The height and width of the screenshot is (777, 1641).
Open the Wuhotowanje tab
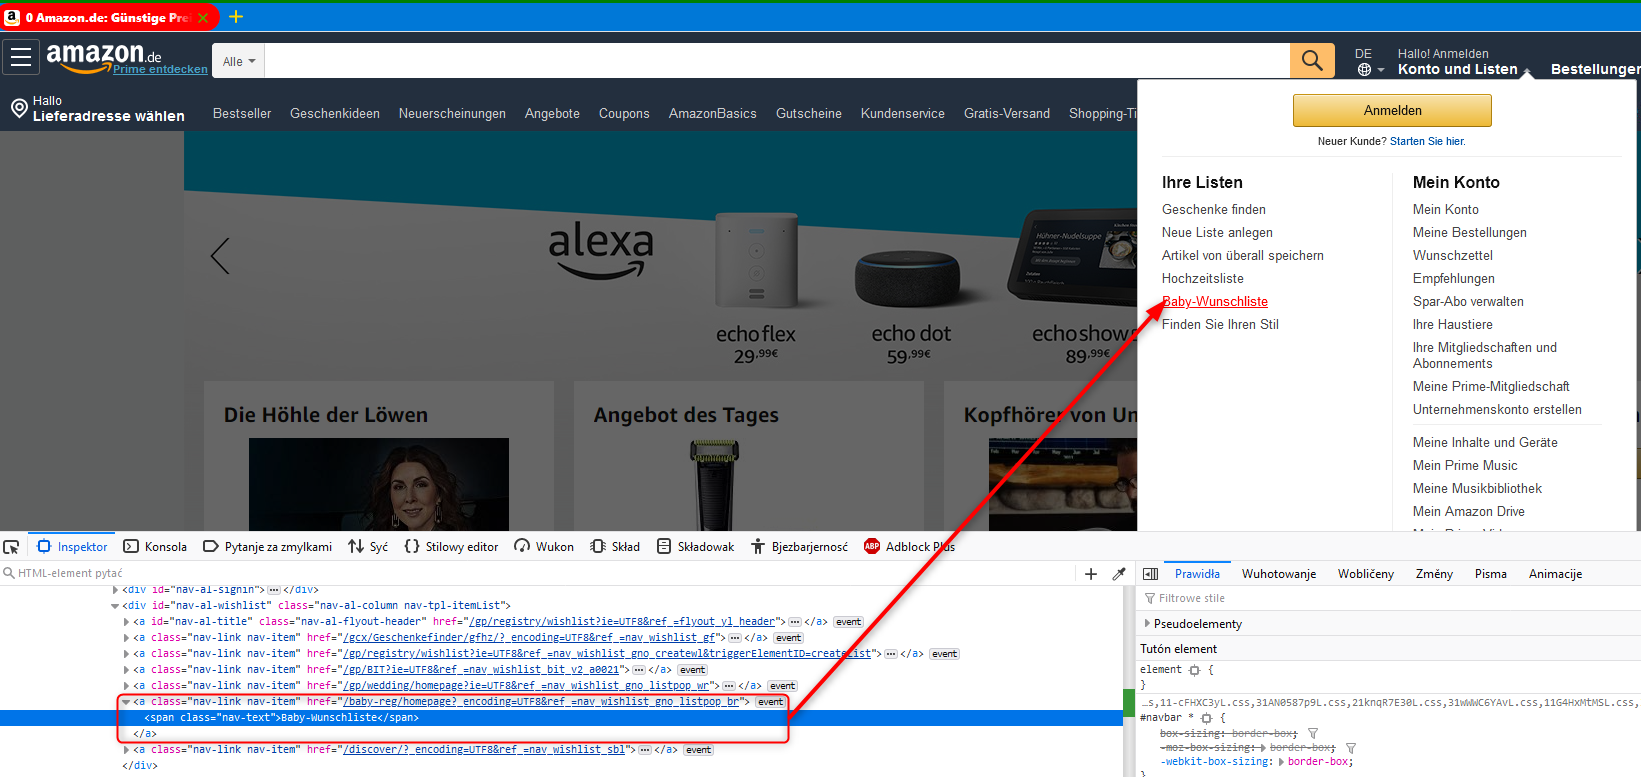click(1279, 574)
